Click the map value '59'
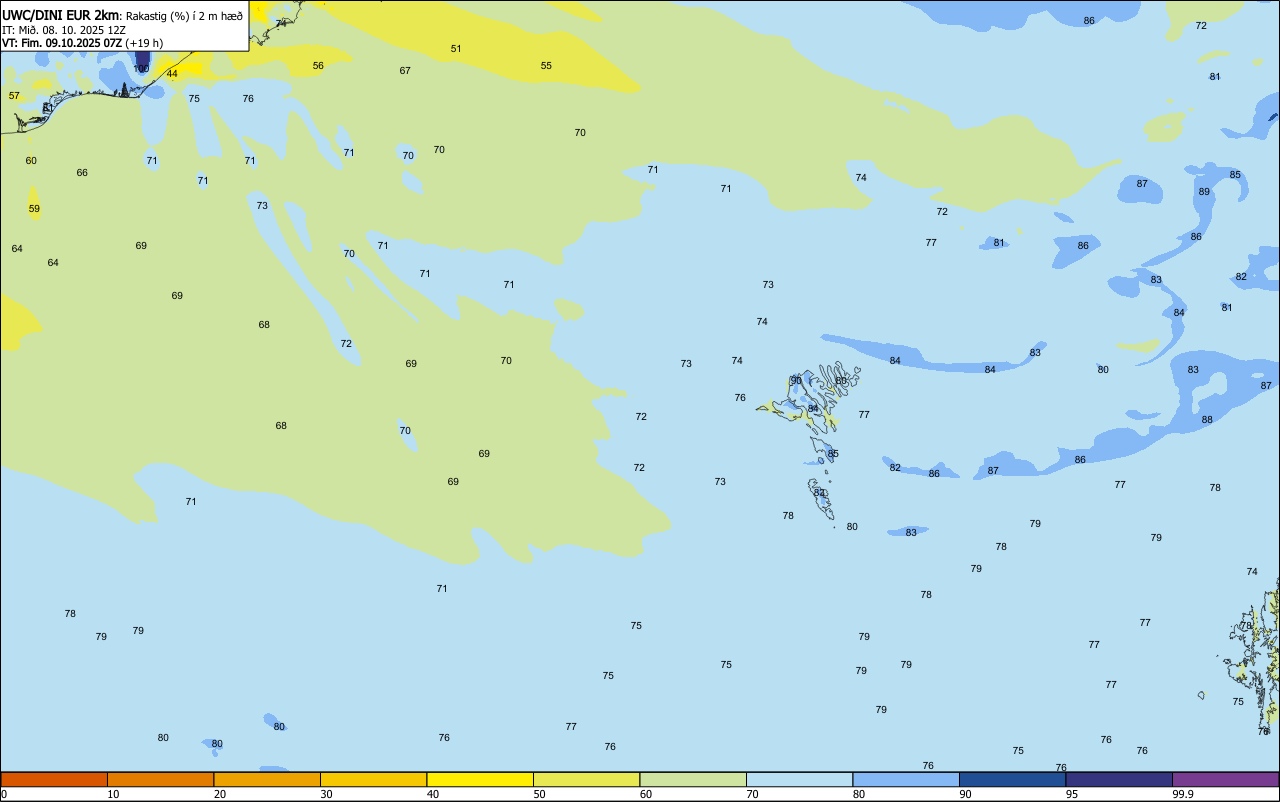The image size is (1280, 802). click(x=34, y=208)
